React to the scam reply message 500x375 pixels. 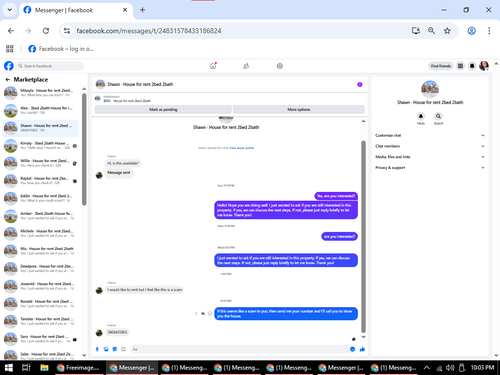point(210,313)
